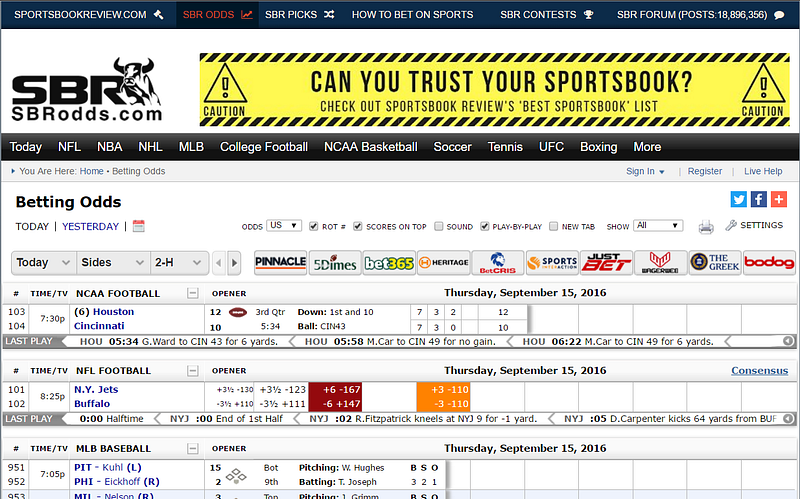Screen dimensions: 800x499
Task: Select 5Dimes sportsbook logo
Action: pyautogui.click(x=335, y=263)
